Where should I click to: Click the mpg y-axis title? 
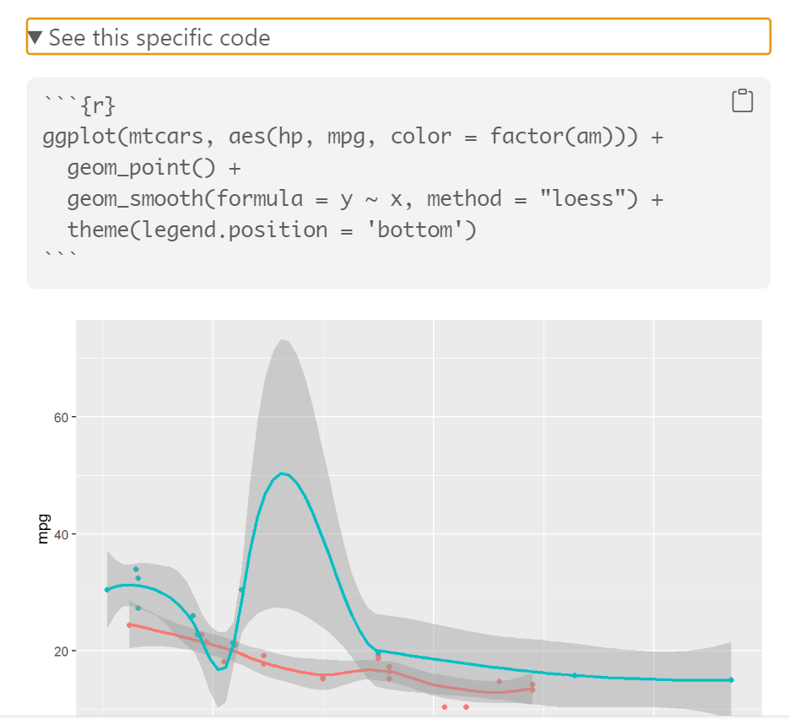click(x=43, y=529)
